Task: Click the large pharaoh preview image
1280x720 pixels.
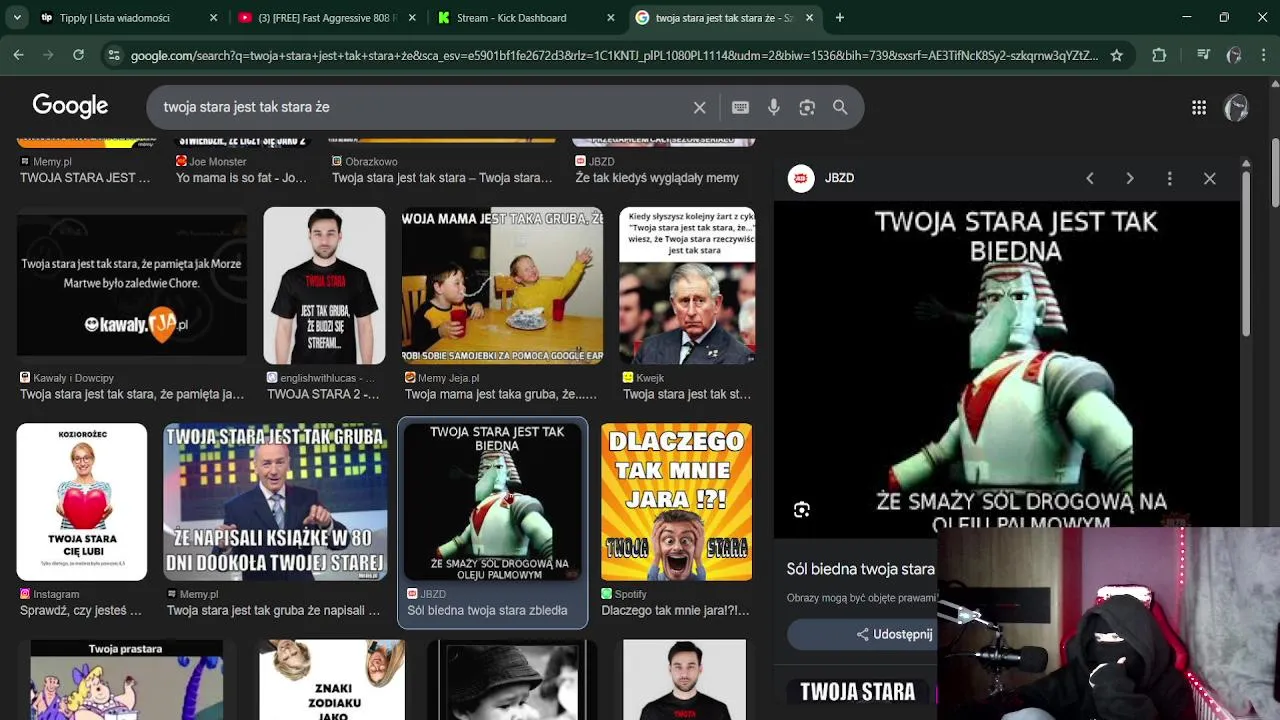Action: (1007, 365)
